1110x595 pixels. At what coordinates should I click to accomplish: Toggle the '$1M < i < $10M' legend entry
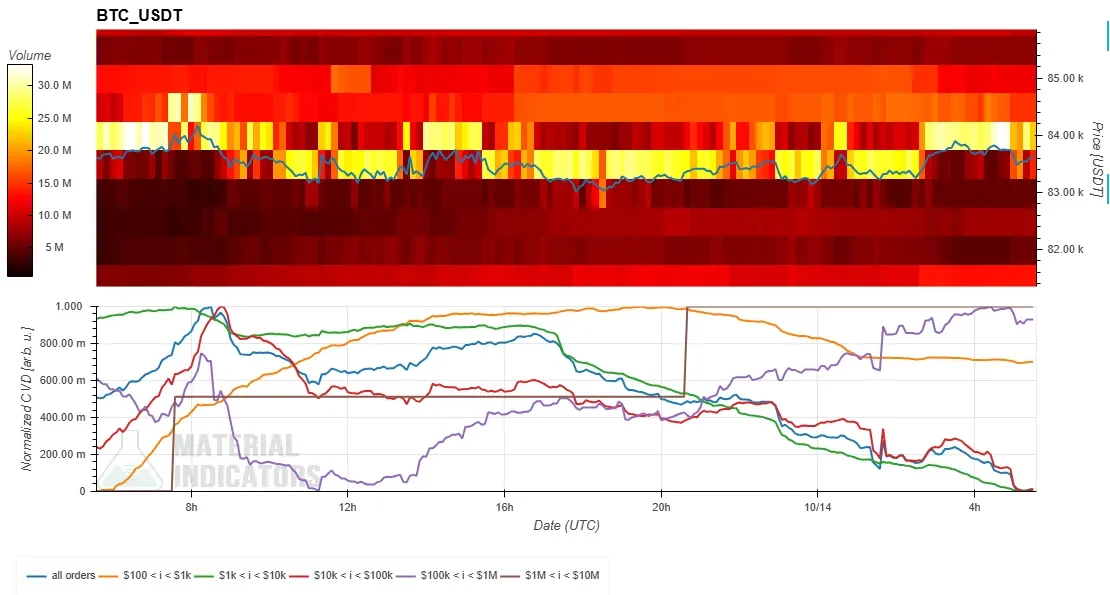550,575
